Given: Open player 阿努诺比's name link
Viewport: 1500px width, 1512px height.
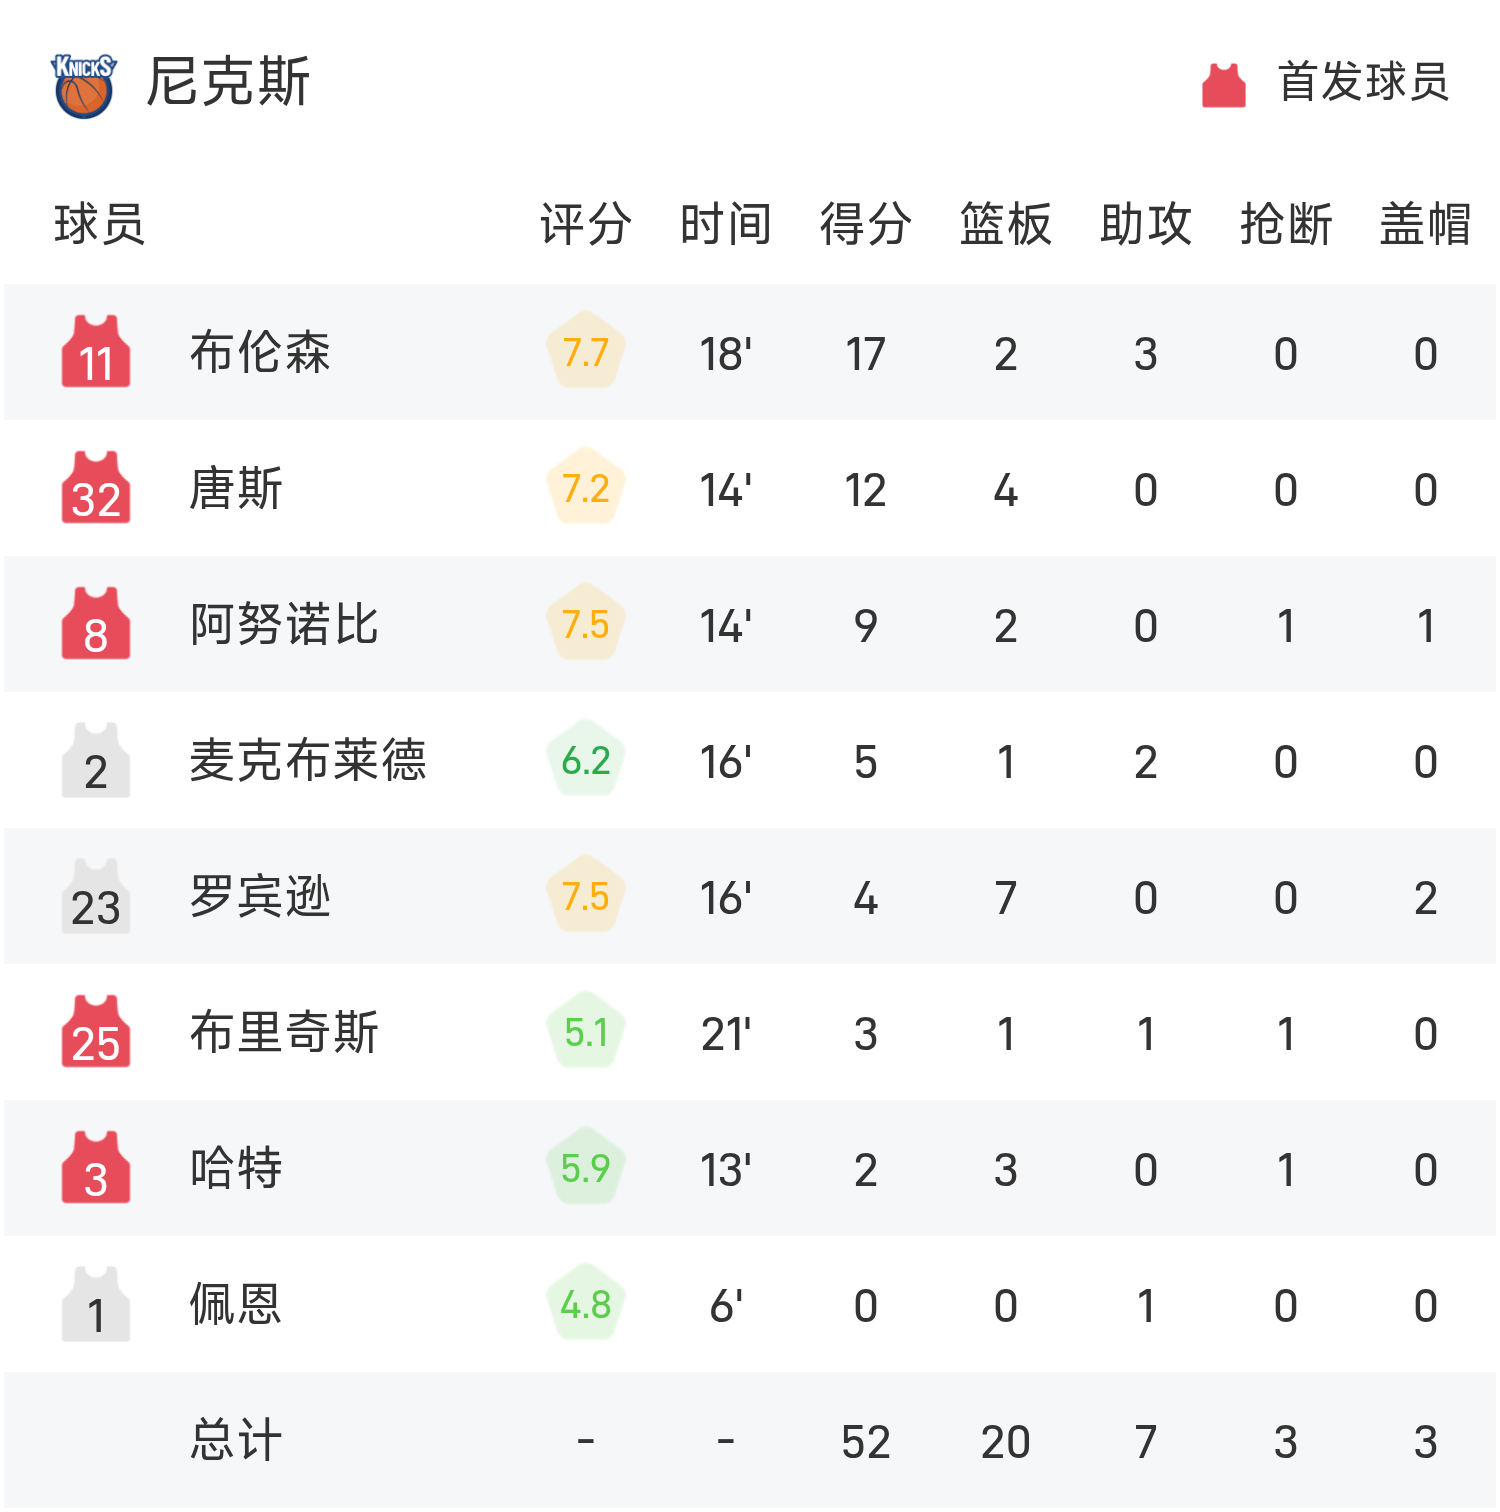Looking at the screenshot, I should pyautogui.click(x=284, y=624).
